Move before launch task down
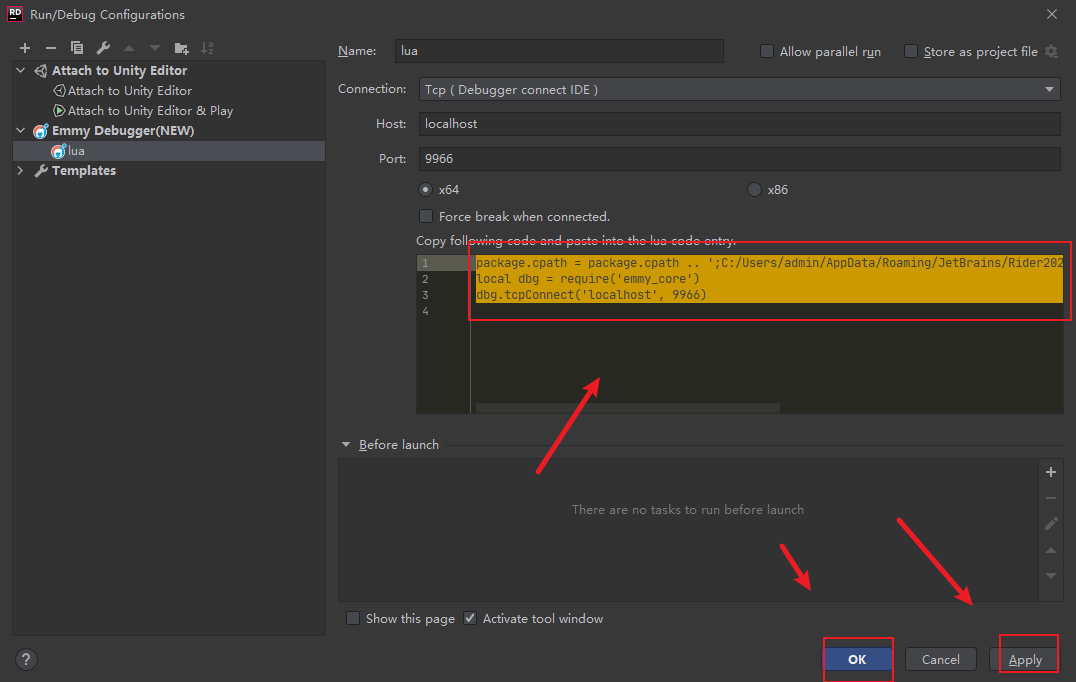 [1051, 576]
